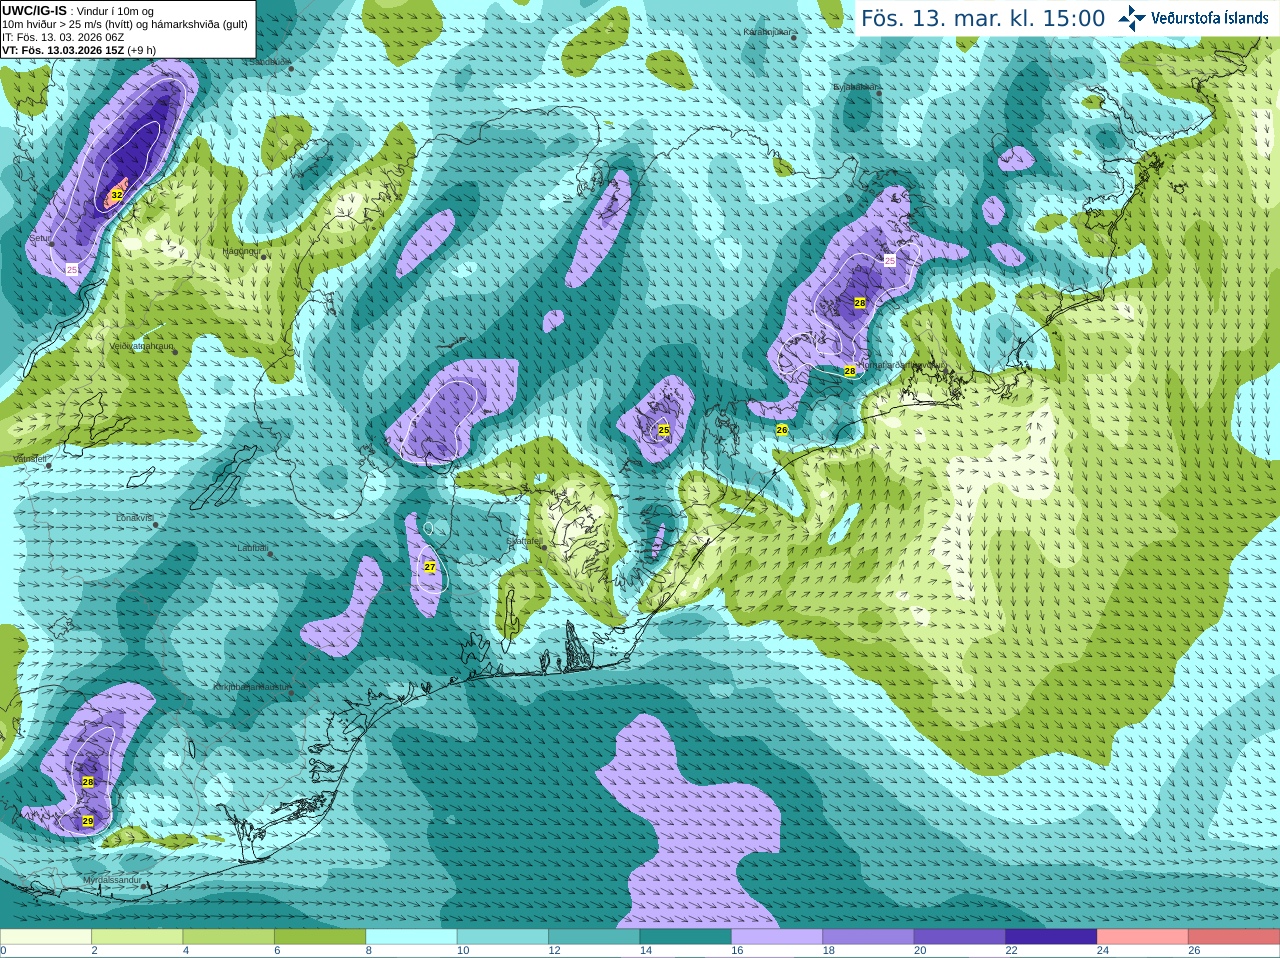Click the VT: Fös. 13.03.2026 15Z line
The width and height of the screenshot is (1280, 958).
click(79, 50)
